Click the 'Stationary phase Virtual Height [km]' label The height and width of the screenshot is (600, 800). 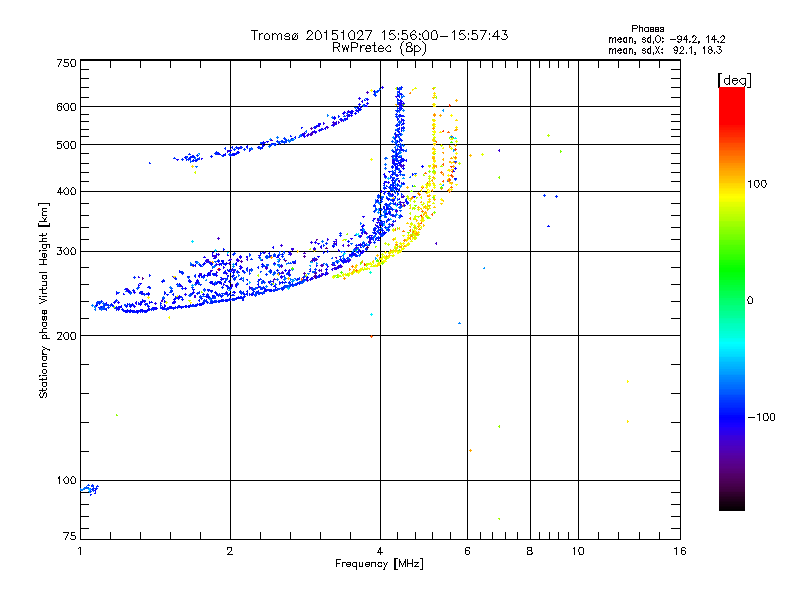(x=44, y=301)
